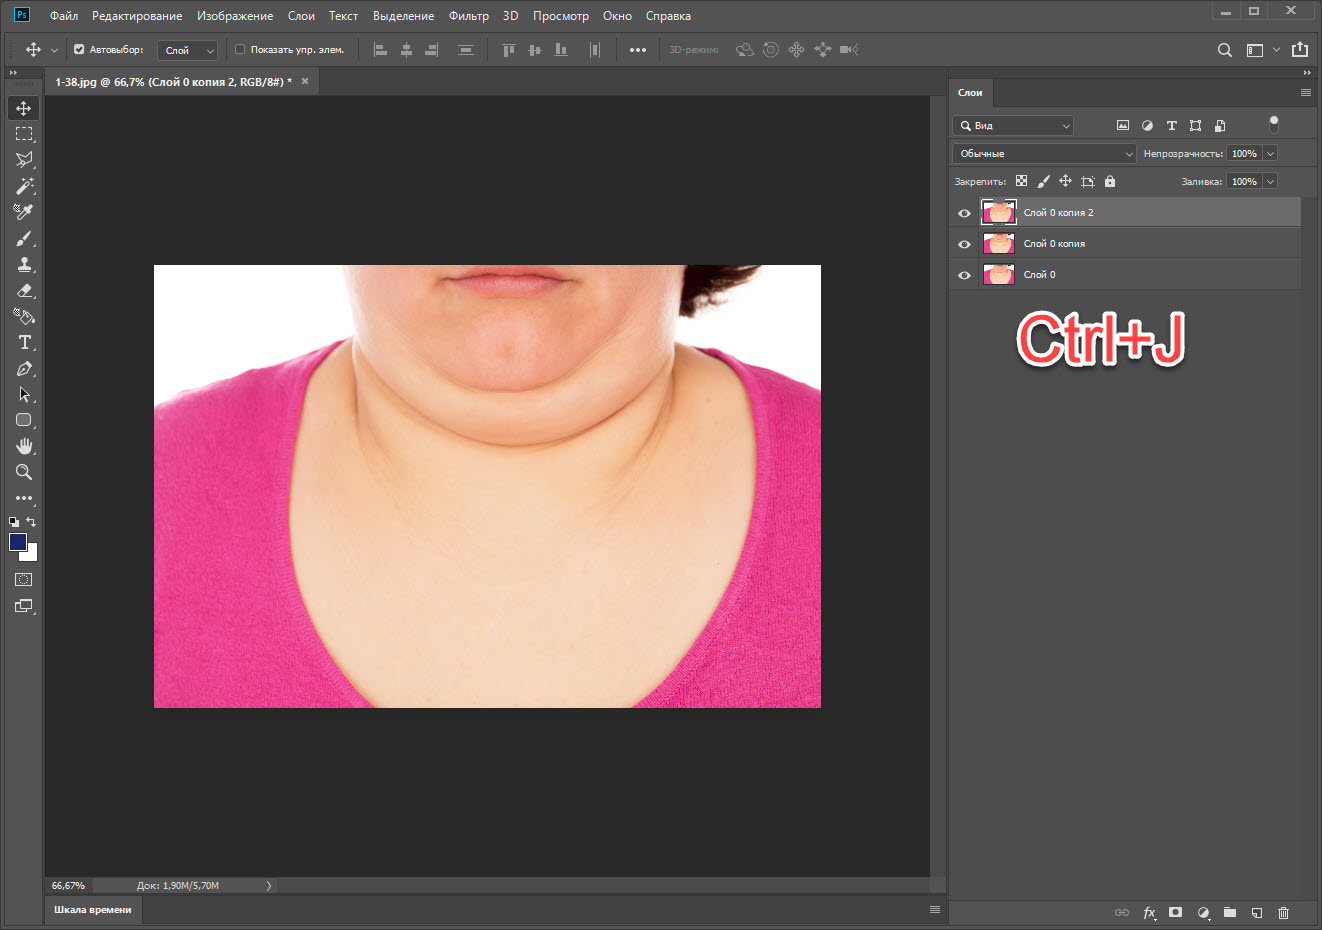Create a new layer
Image resolution: width=1322 pixels, height=930 pixels.
1257,912
